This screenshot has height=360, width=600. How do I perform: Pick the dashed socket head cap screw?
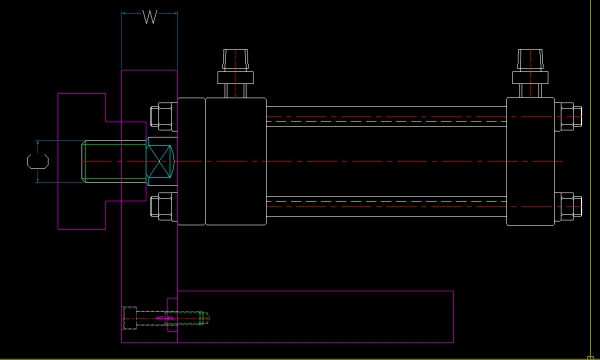tap(166, 318)
